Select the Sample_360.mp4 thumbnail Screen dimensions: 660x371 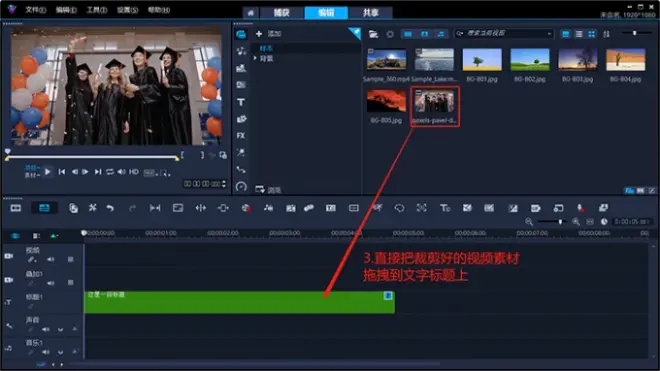pos(386,60)
